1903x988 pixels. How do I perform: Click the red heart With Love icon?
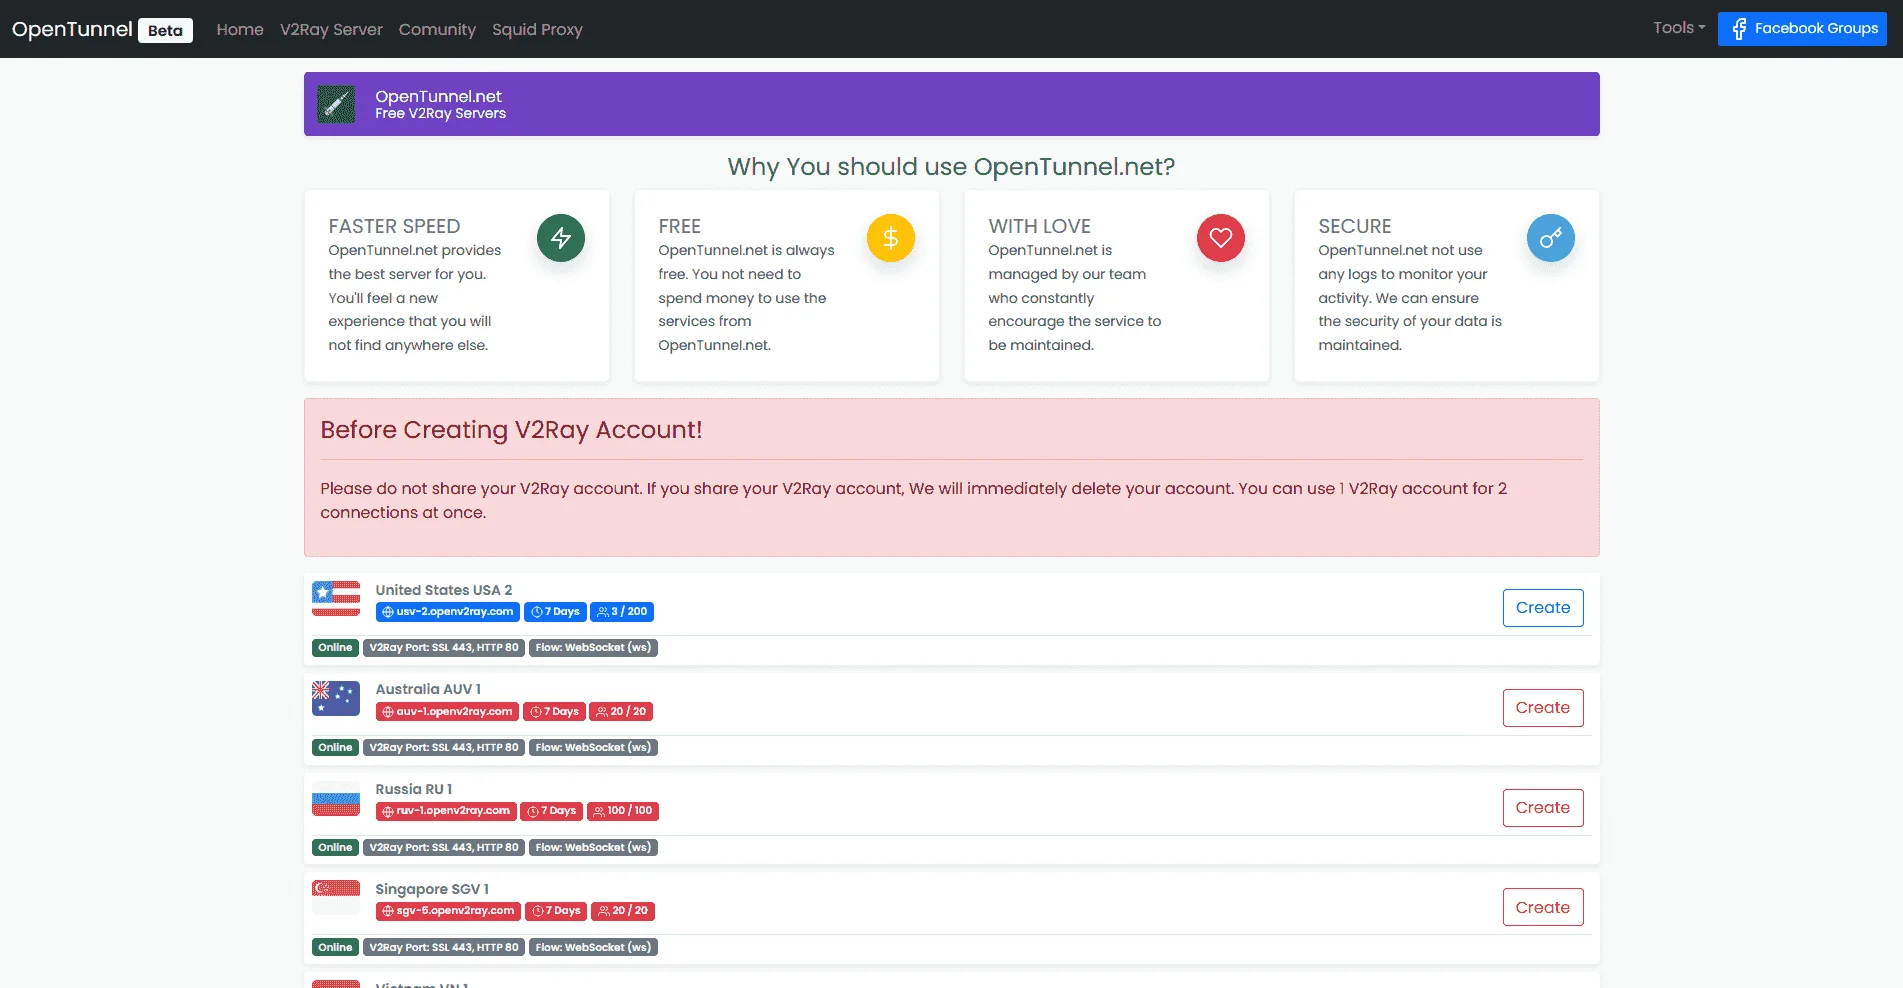tap(1221, 238)
